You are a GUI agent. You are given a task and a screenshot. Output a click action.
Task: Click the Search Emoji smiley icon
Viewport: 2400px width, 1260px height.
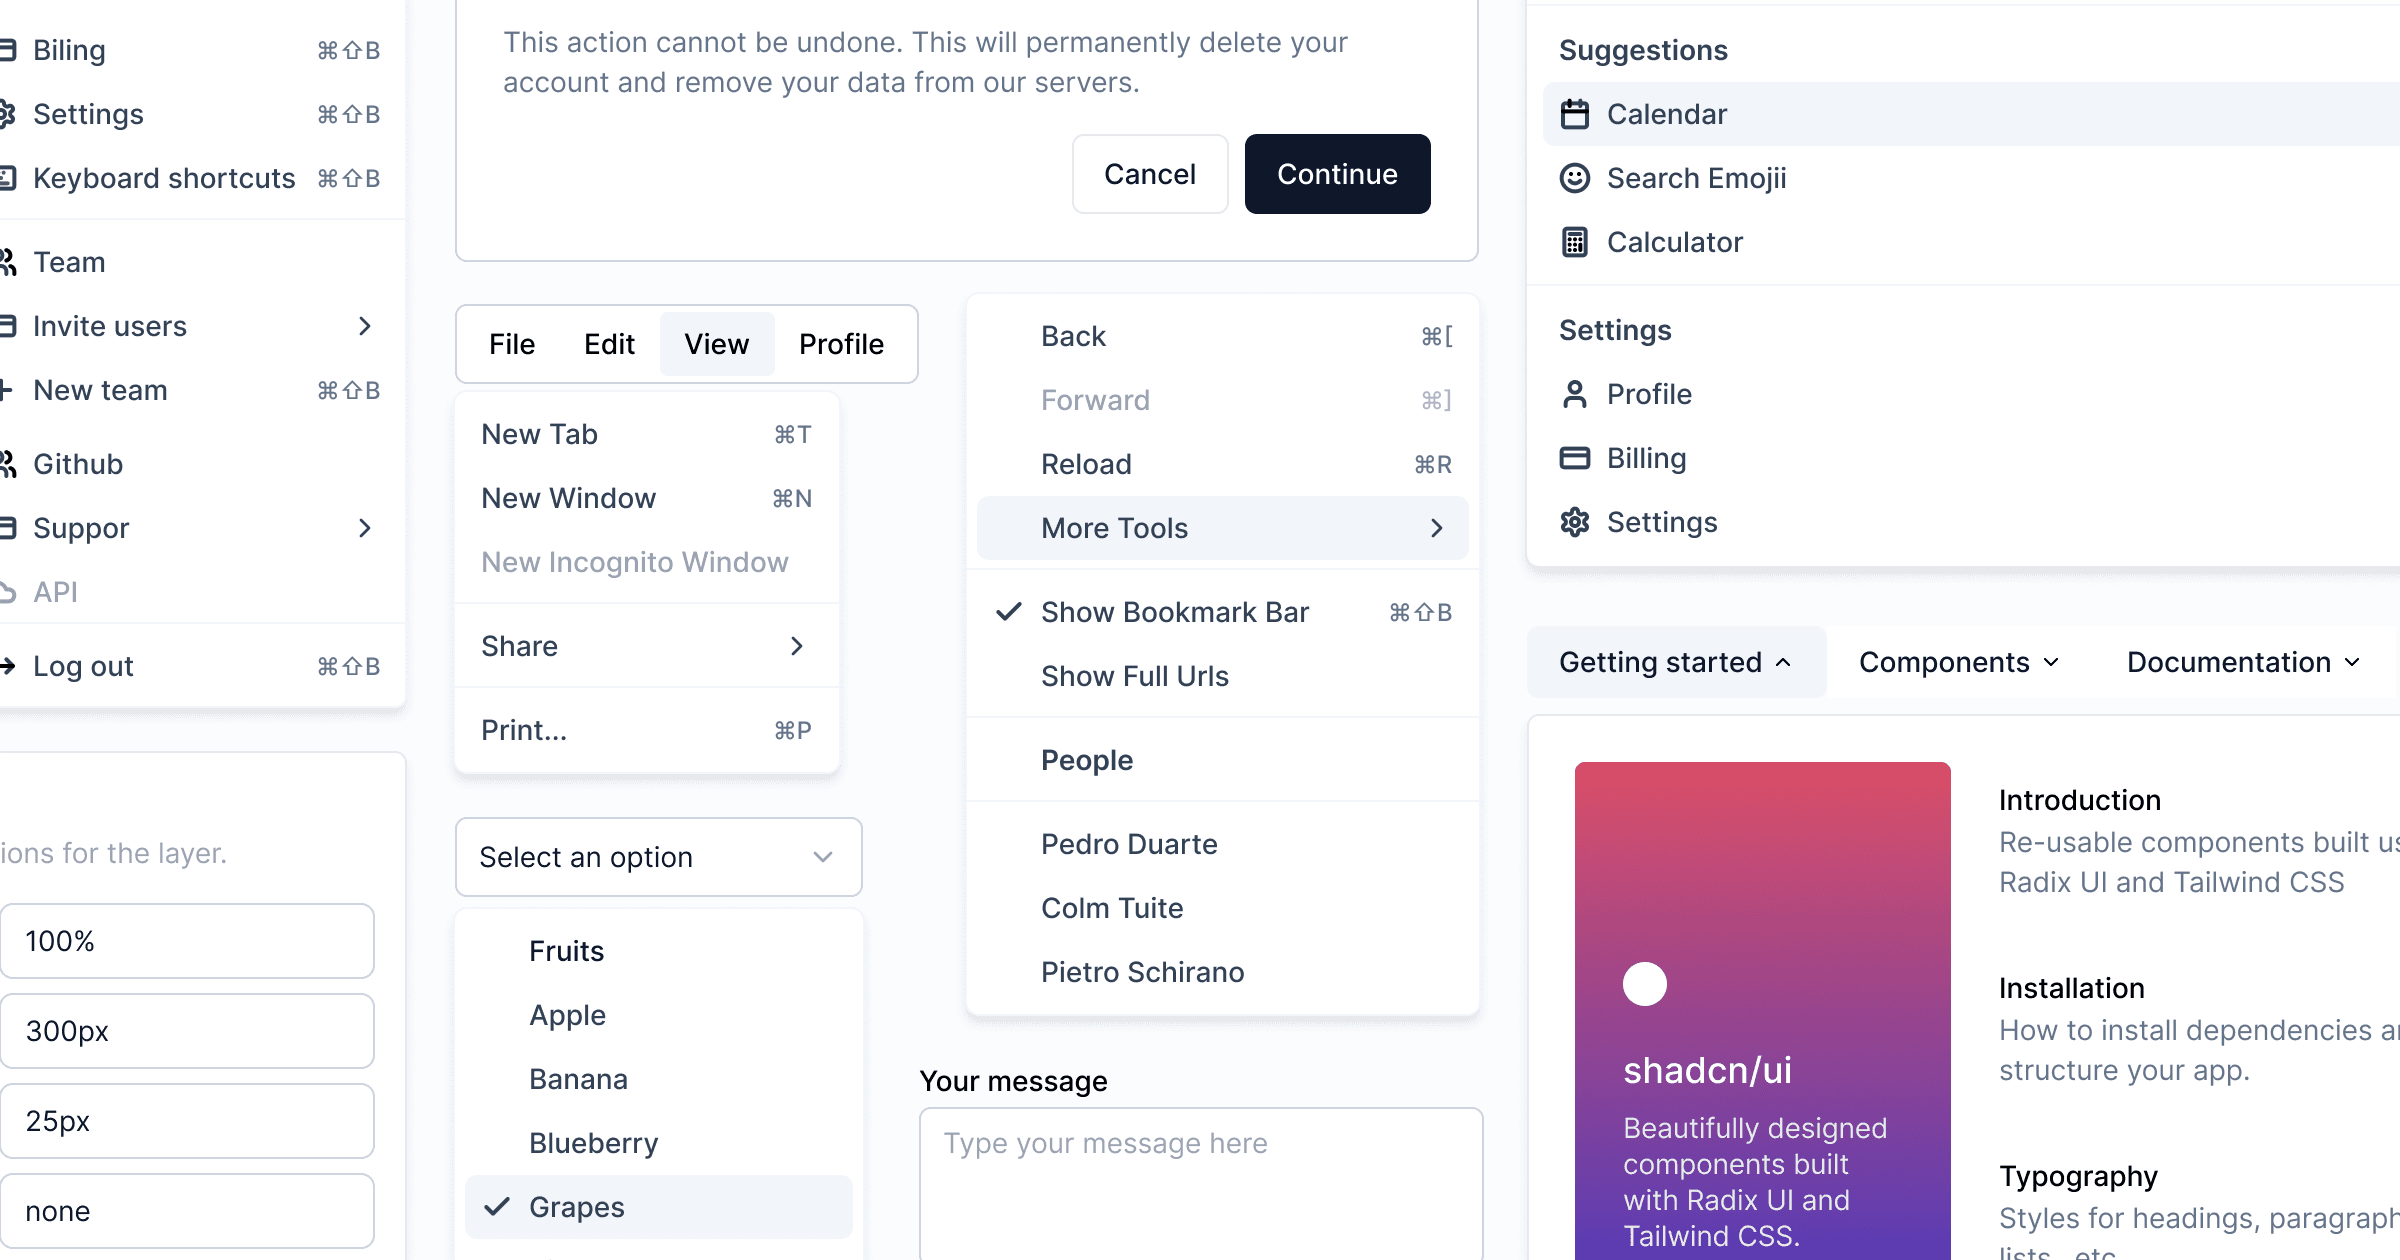pos(1575,178)
